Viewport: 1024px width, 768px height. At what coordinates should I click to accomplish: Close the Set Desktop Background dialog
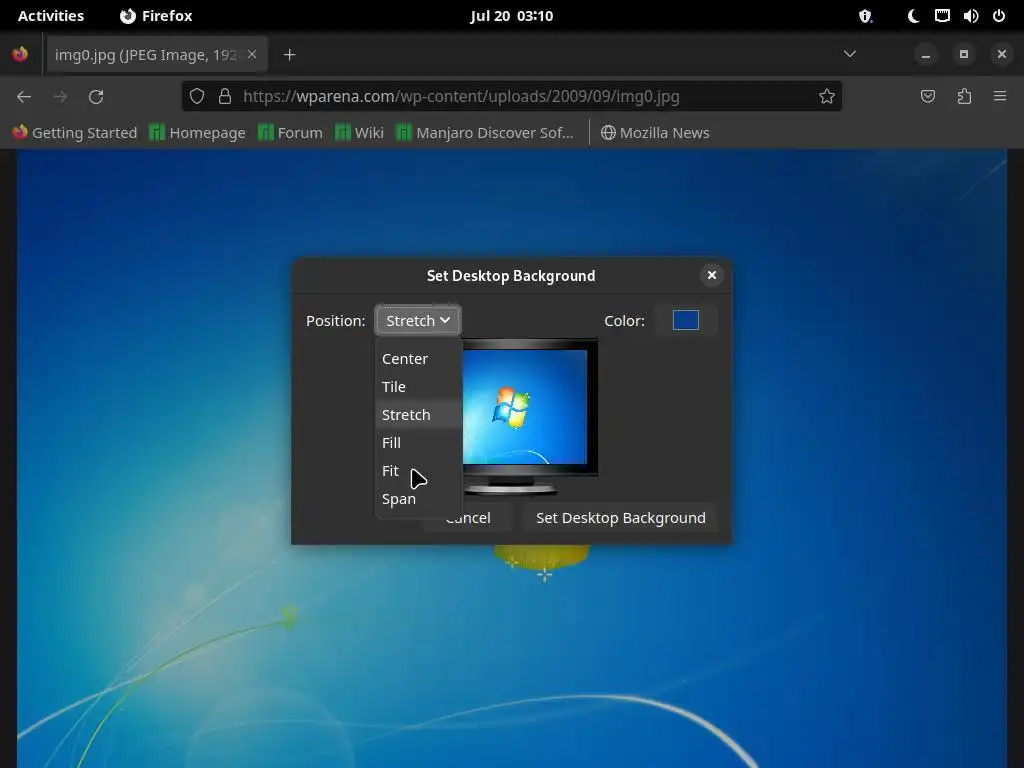point(712,275)
